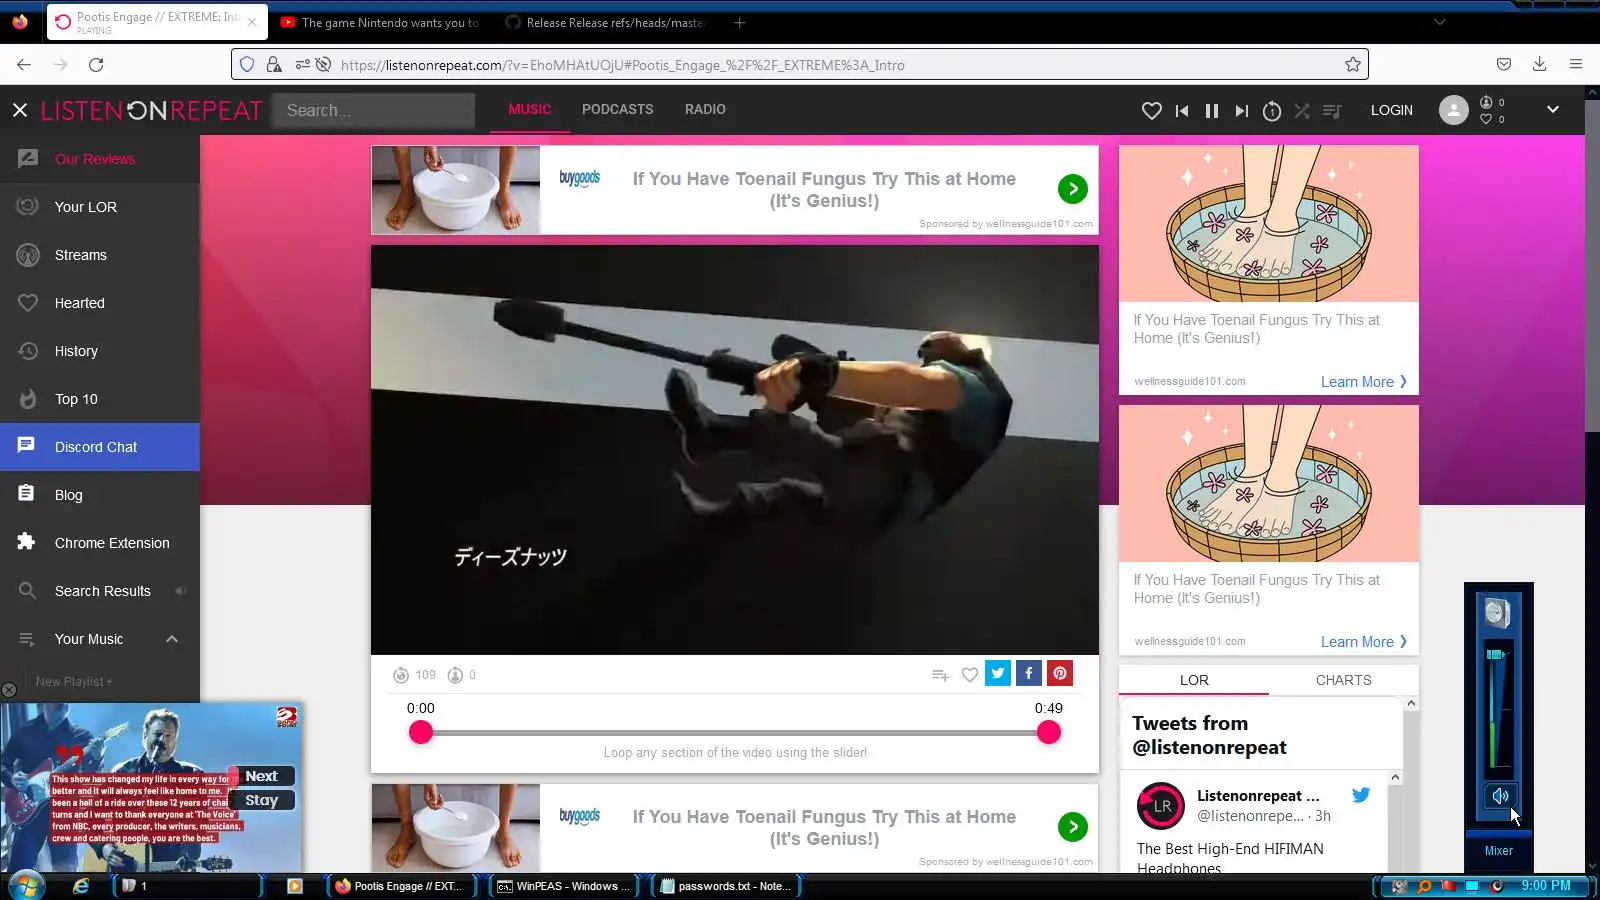Pause the playing video

(1212, 111)
